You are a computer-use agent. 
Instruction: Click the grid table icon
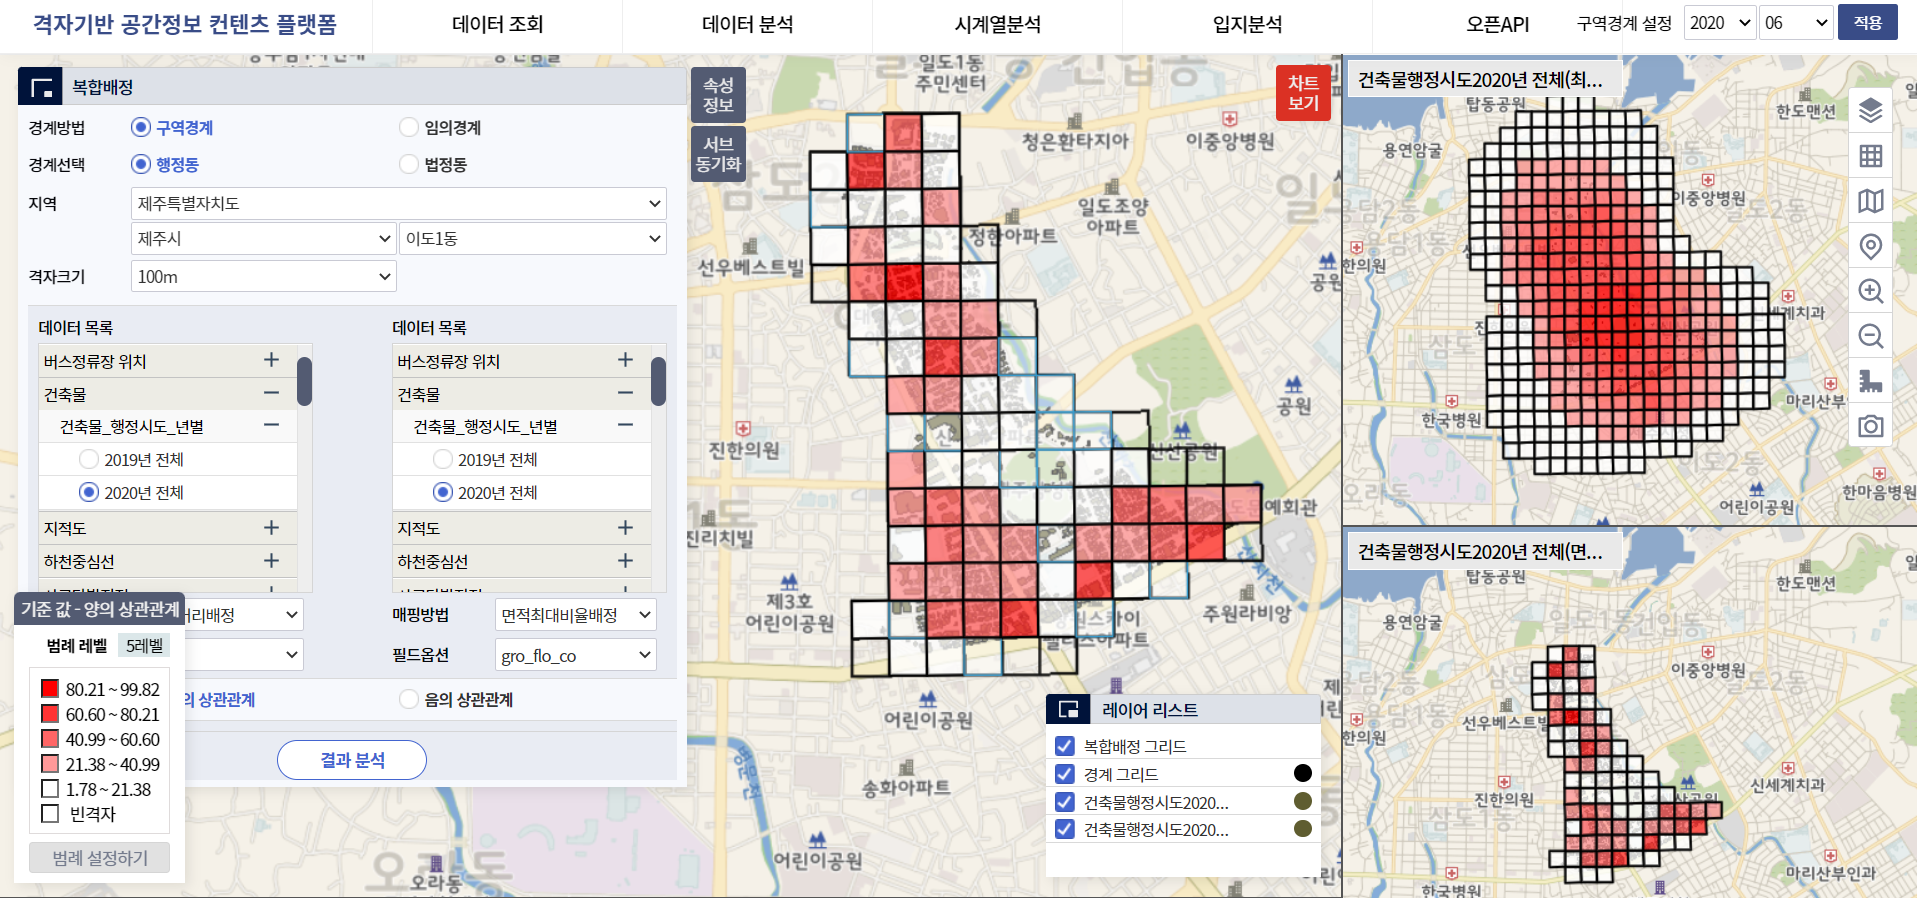tap(1870, 156)
